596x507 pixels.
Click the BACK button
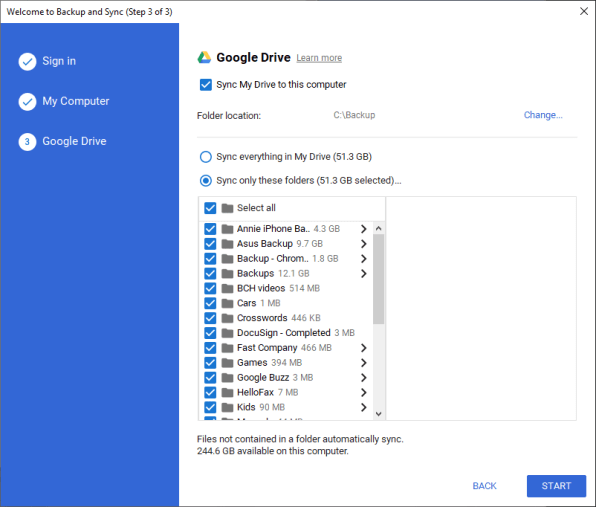pyautogui.click(x=484, y=486)
